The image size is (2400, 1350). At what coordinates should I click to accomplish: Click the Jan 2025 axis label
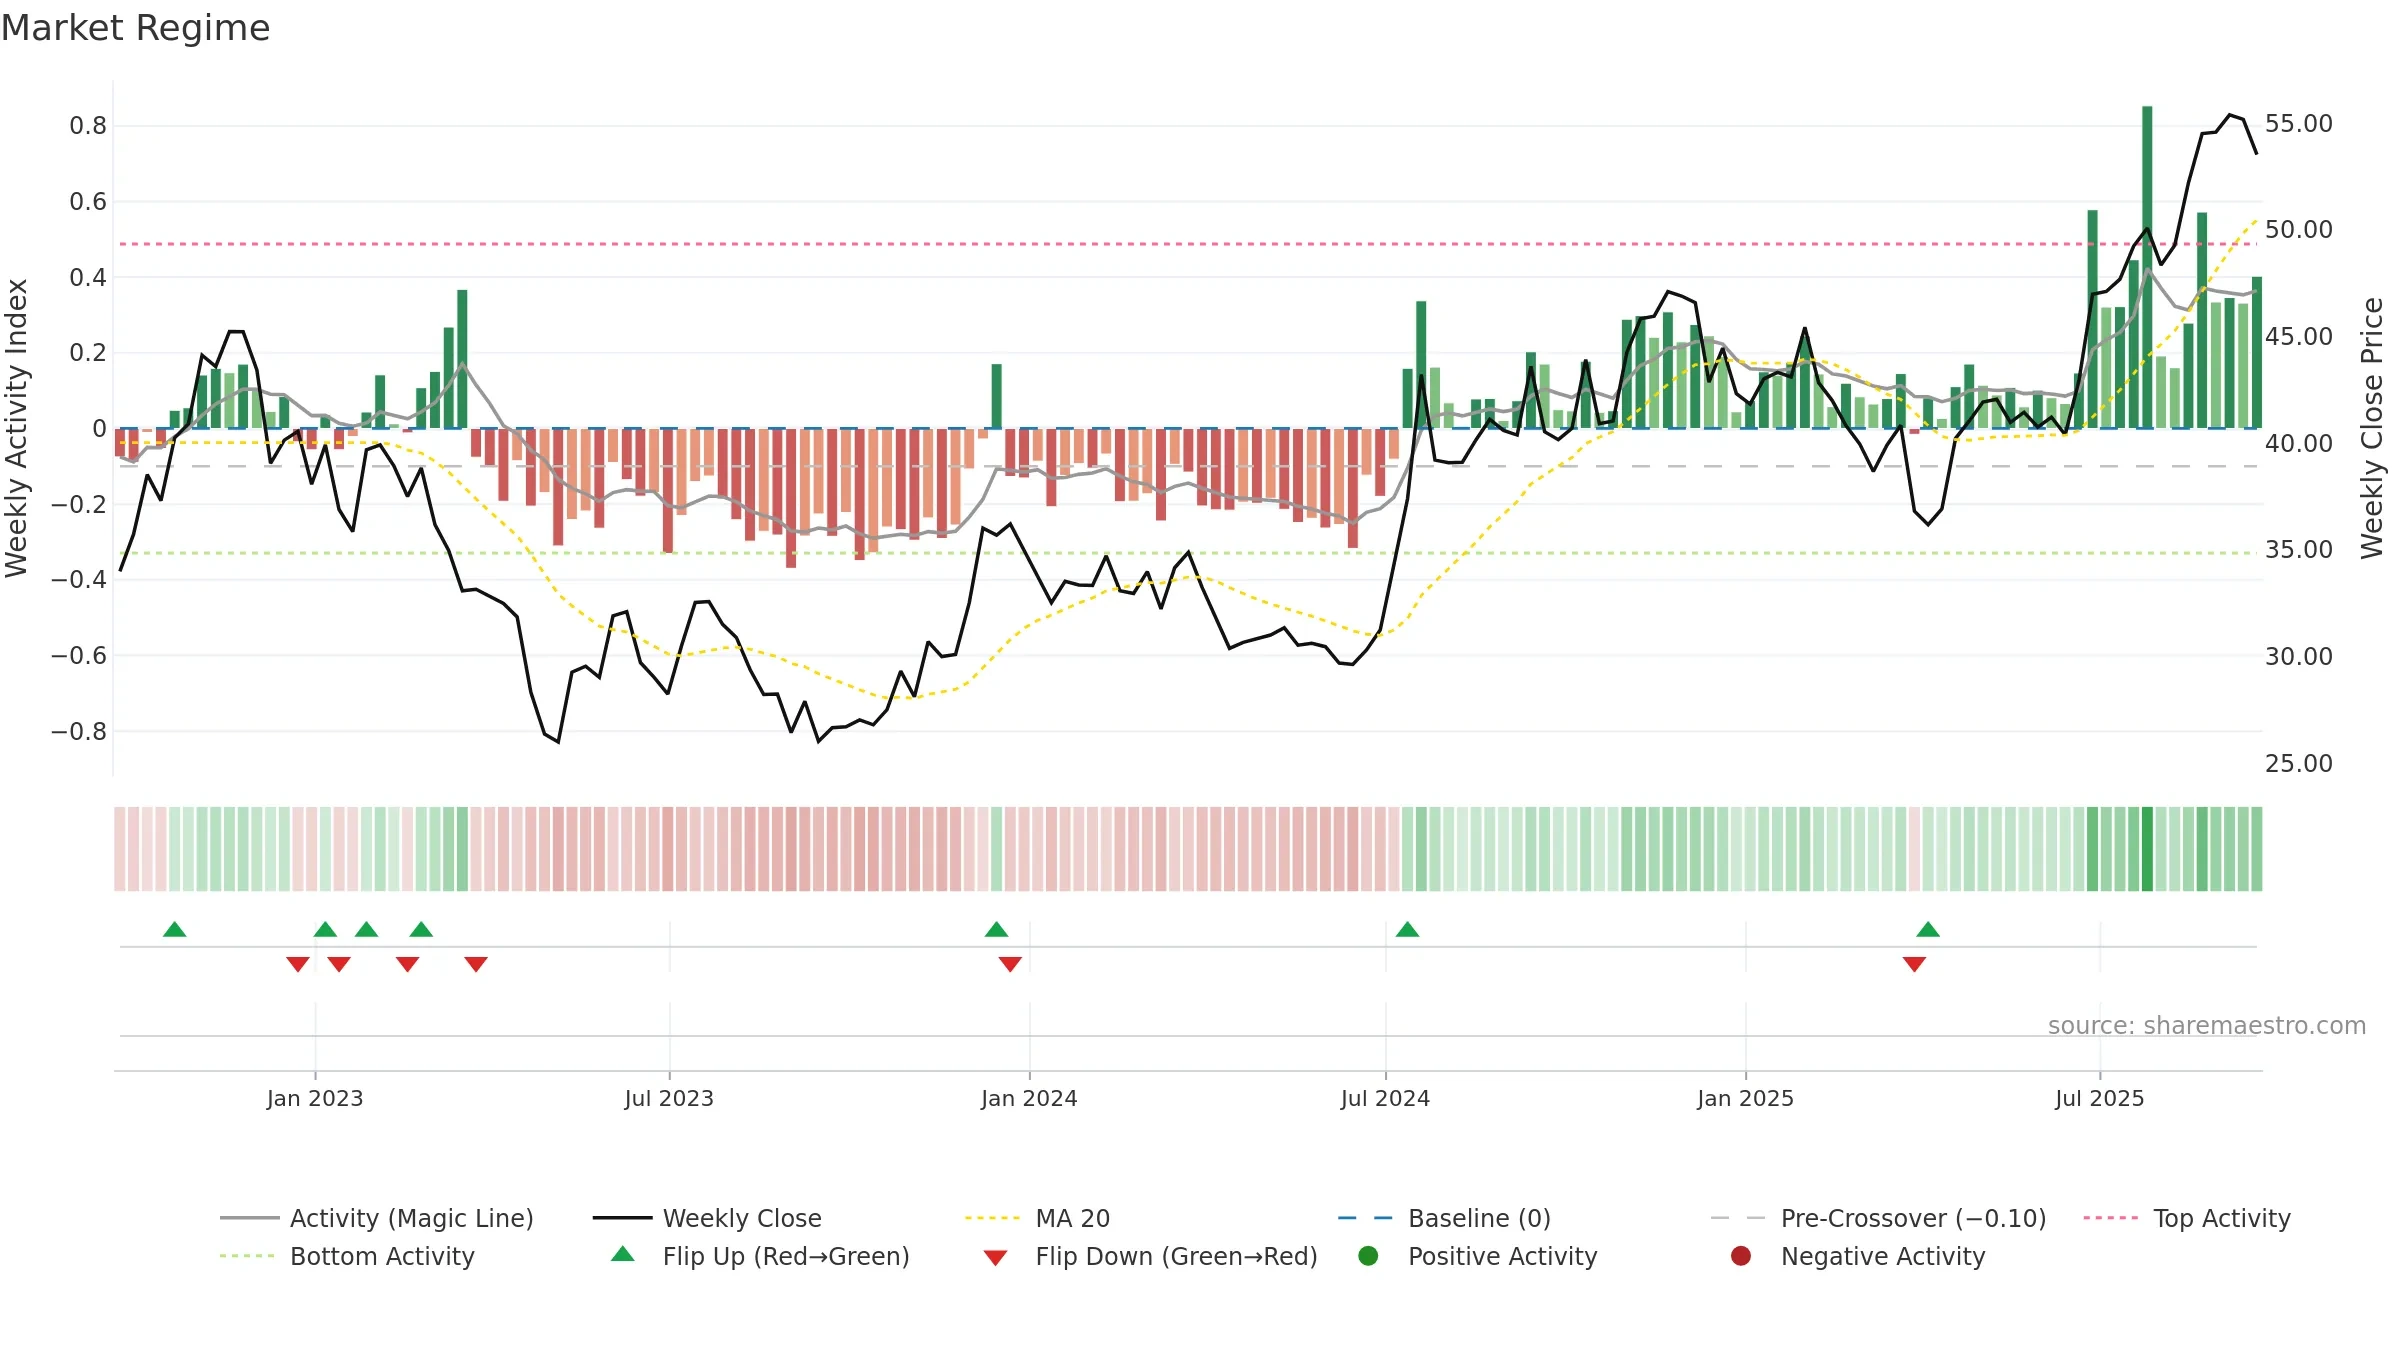pos(1745,1098)
